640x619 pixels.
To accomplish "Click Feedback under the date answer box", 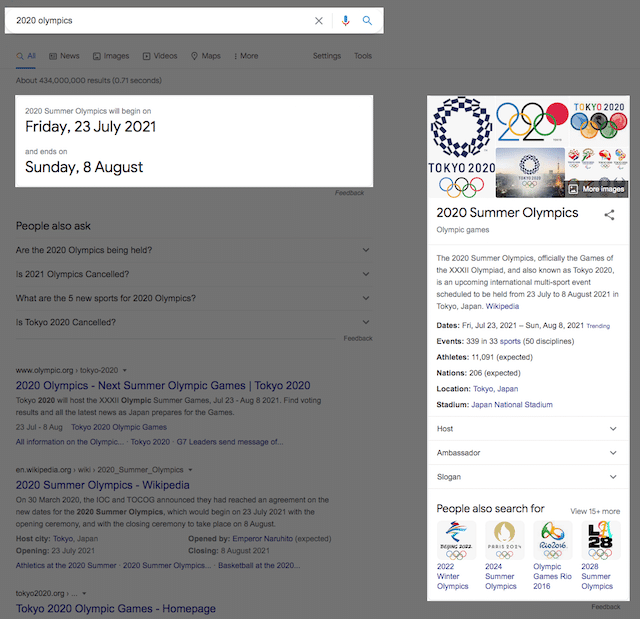I will tap(349, 193).
